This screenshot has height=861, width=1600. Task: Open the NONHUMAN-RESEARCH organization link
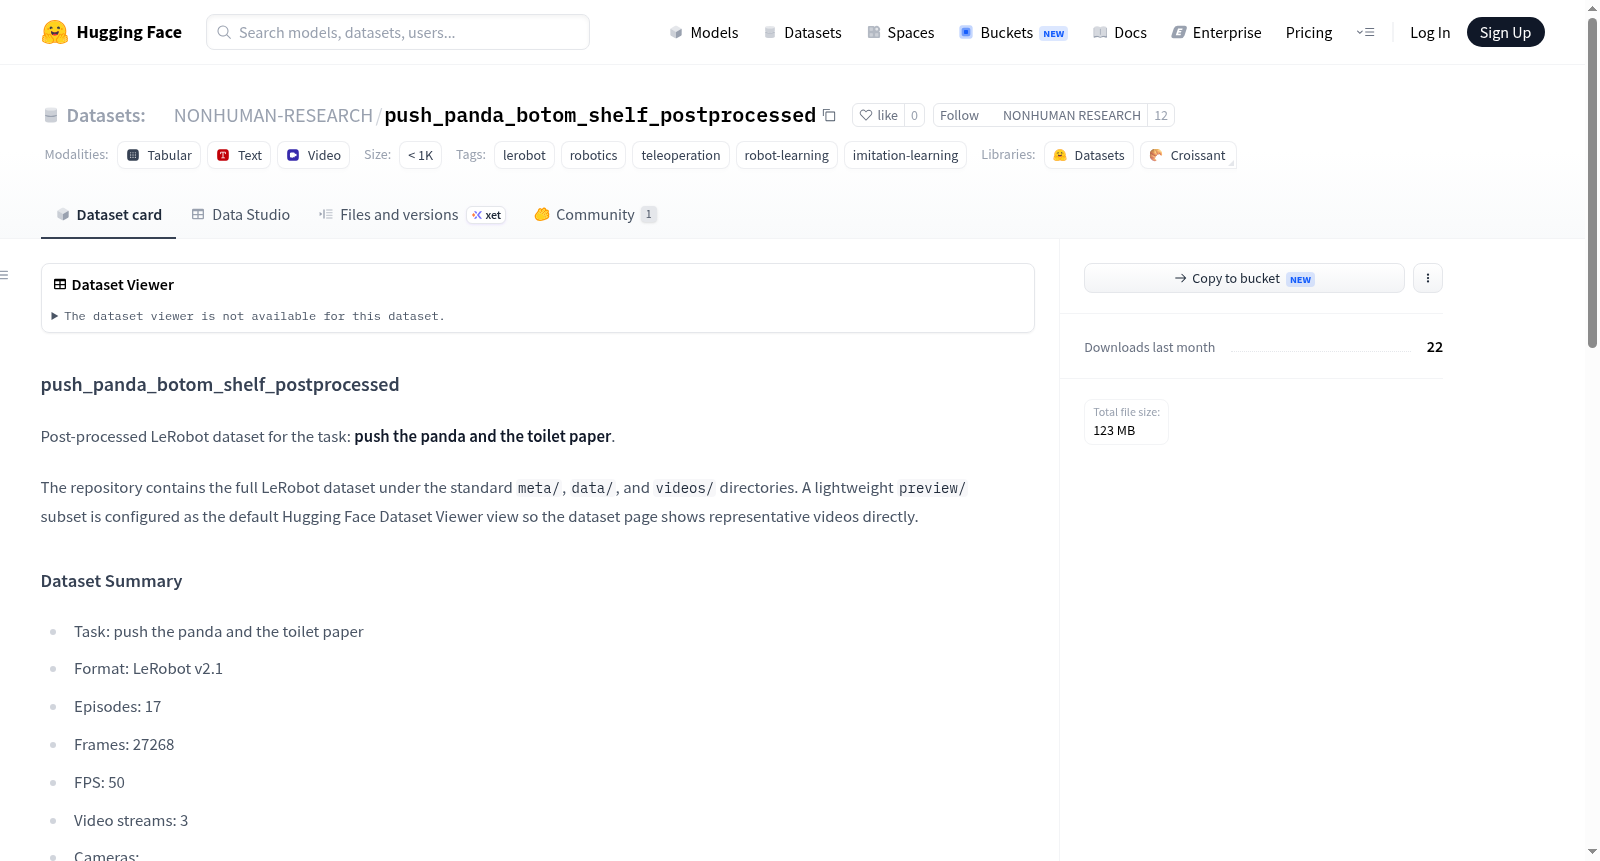[273, 115]
